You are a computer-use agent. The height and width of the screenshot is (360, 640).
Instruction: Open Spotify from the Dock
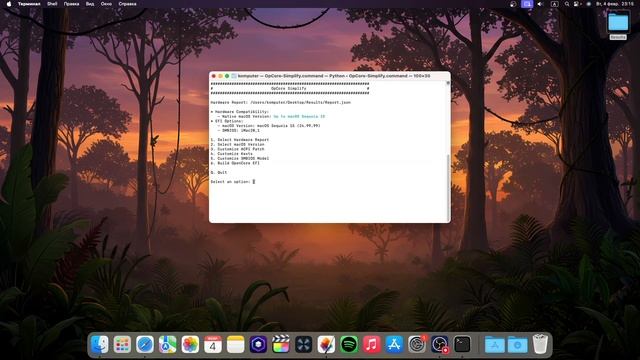[x=349, y=344]
